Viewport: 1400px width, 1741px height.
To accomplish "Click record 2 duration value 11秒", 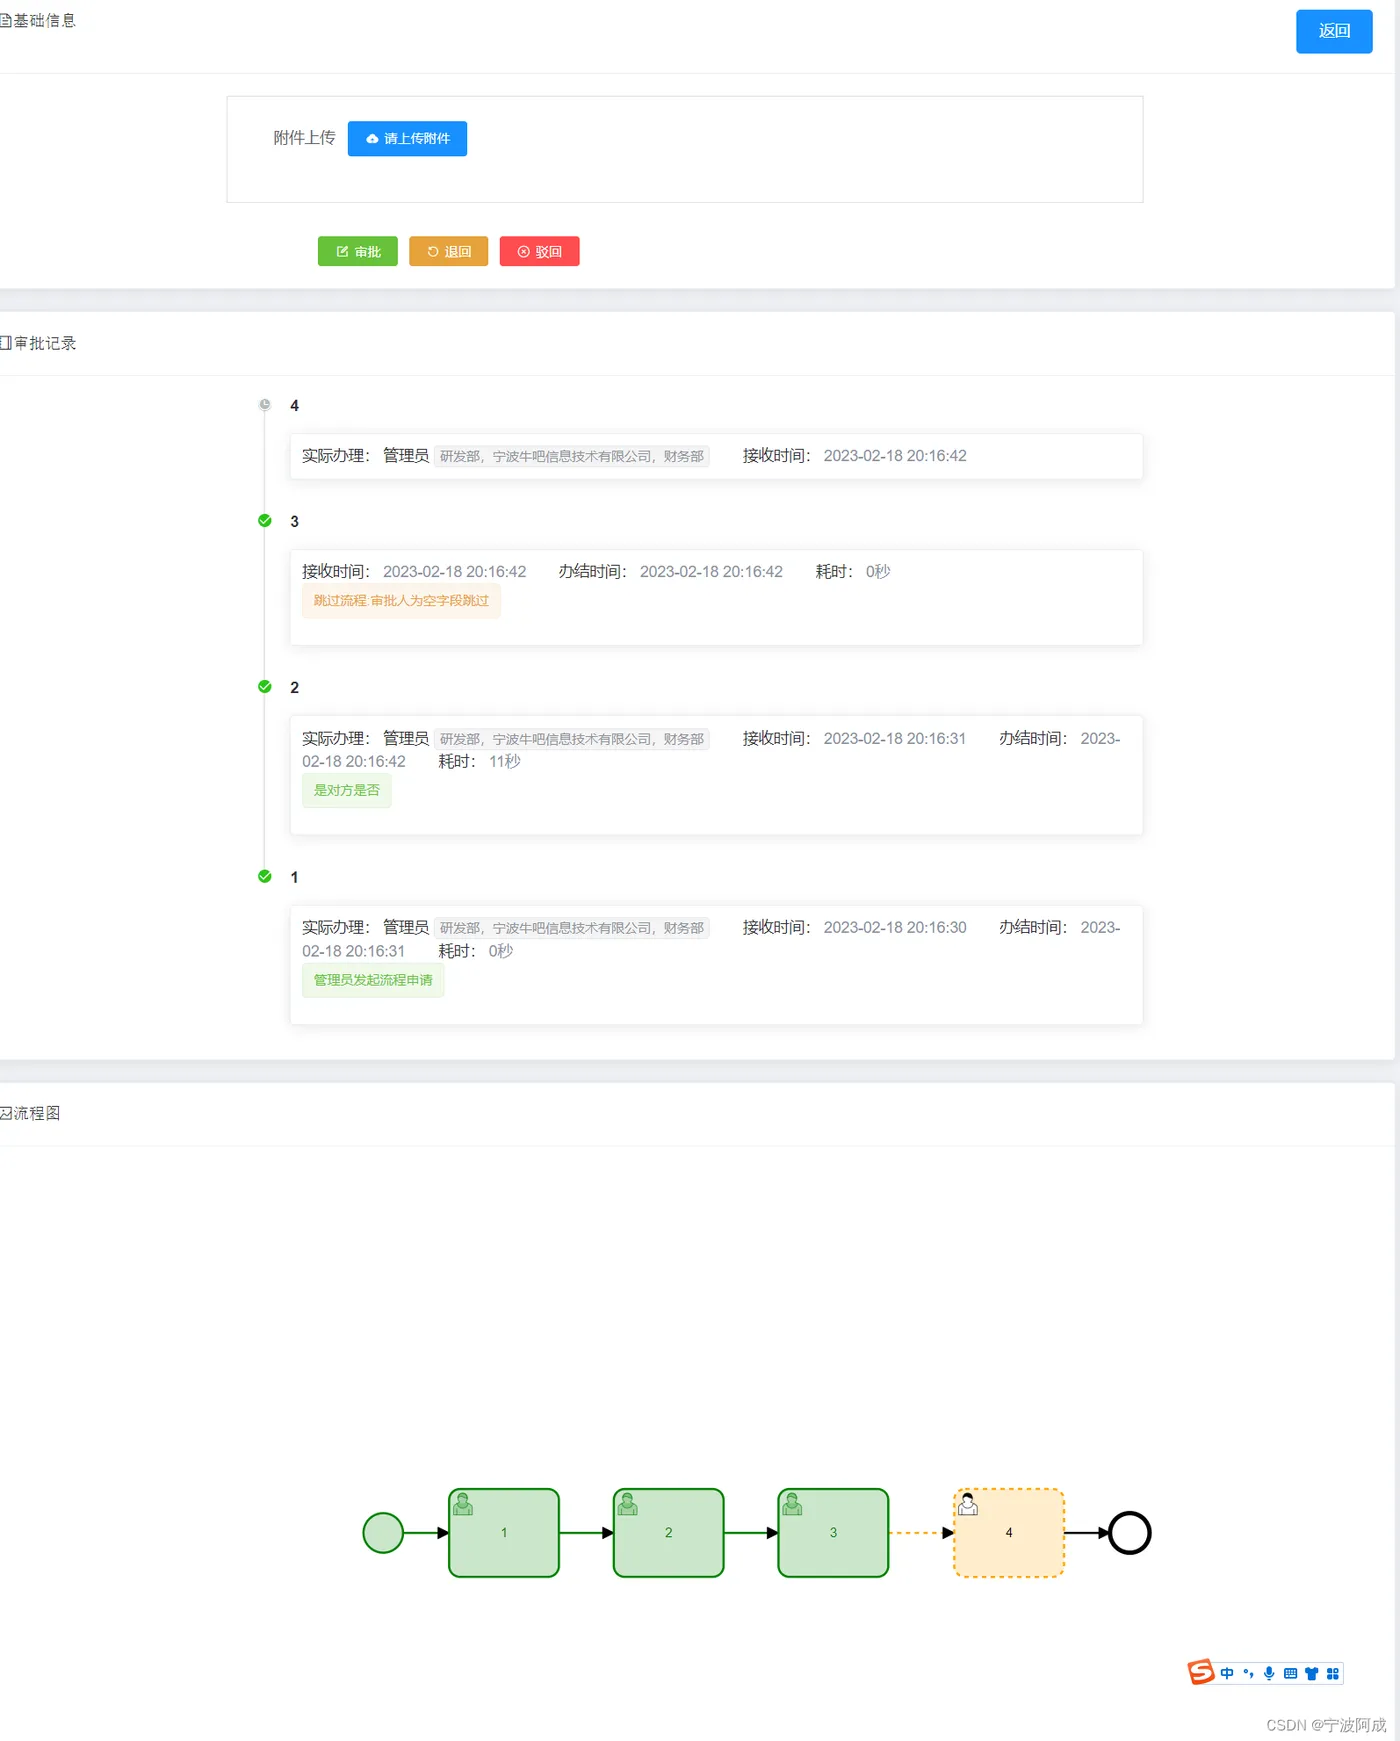I will click(504, 762).
